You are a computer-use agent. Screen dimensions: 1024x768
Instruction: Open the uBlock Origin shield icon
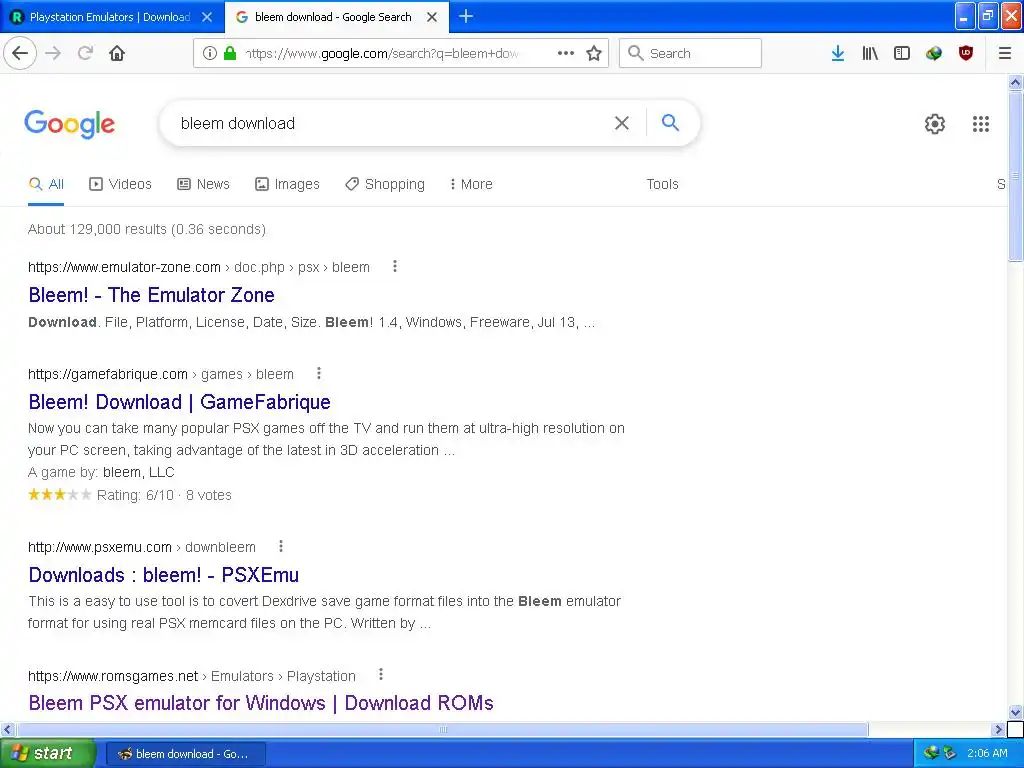pos(966,53)
